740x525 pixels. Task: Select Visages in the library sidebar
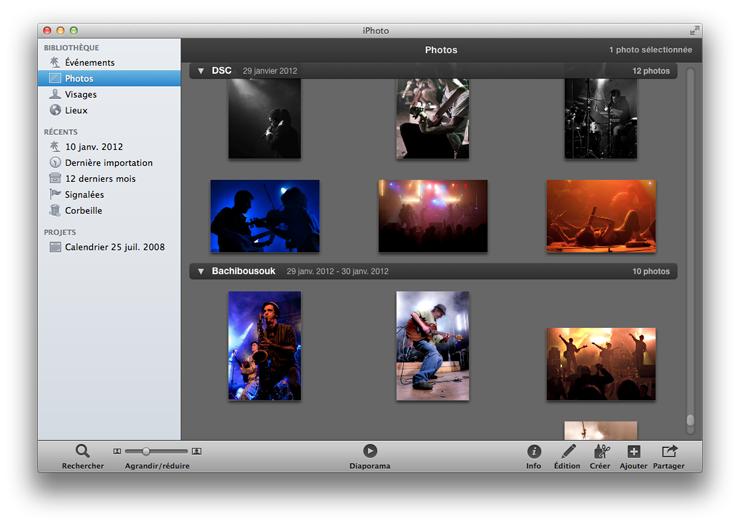pyautogui.click(x=80, y=95)
